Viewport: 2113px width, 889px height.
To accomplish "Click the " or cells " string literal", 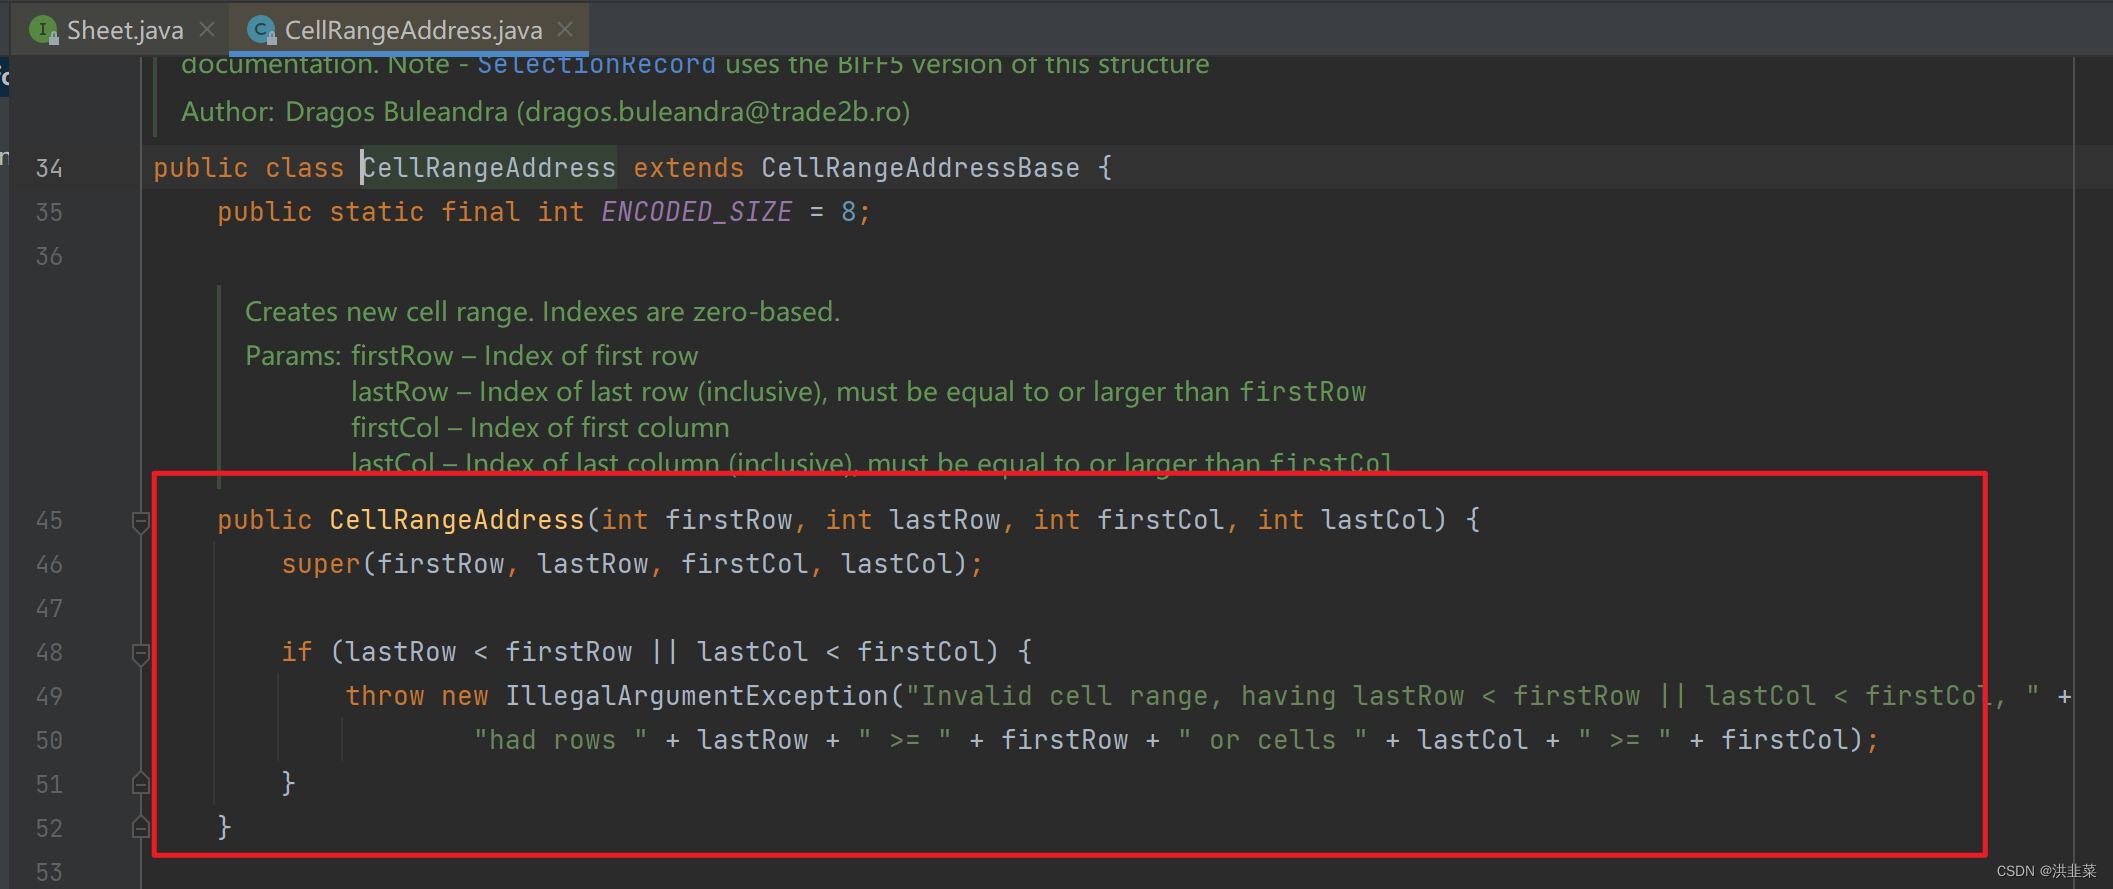I will coord(1273,740).
